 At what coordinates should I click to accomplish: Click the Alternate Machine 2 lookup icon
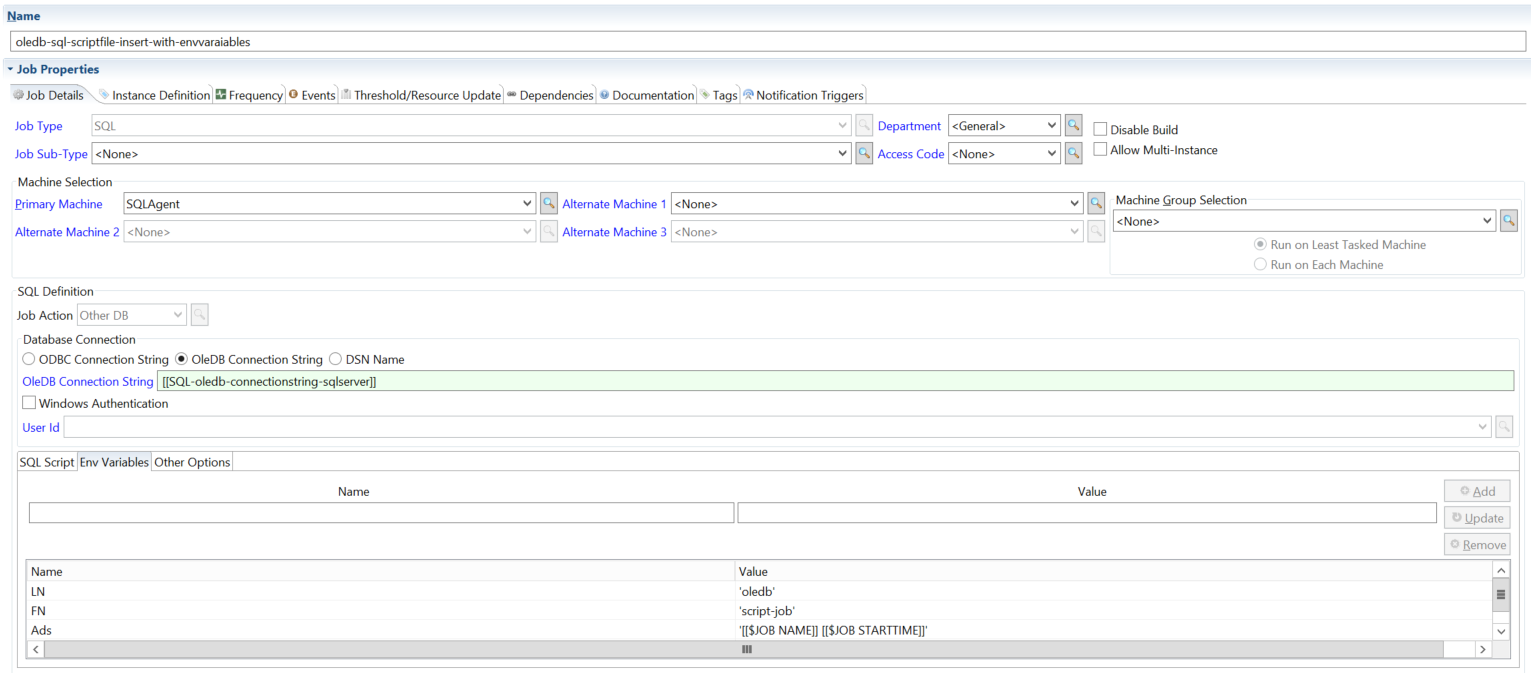[x=549, y=232]
